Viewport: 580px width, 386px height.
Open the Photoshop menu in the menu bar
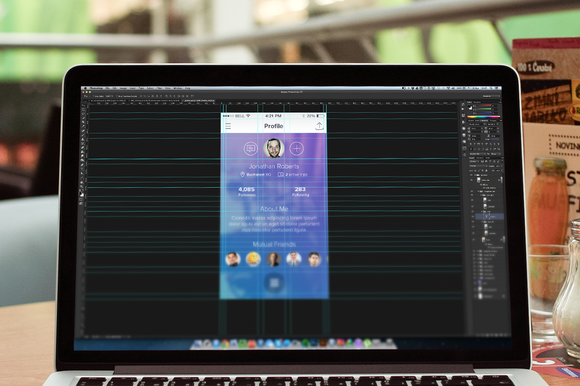pos(97,88)
